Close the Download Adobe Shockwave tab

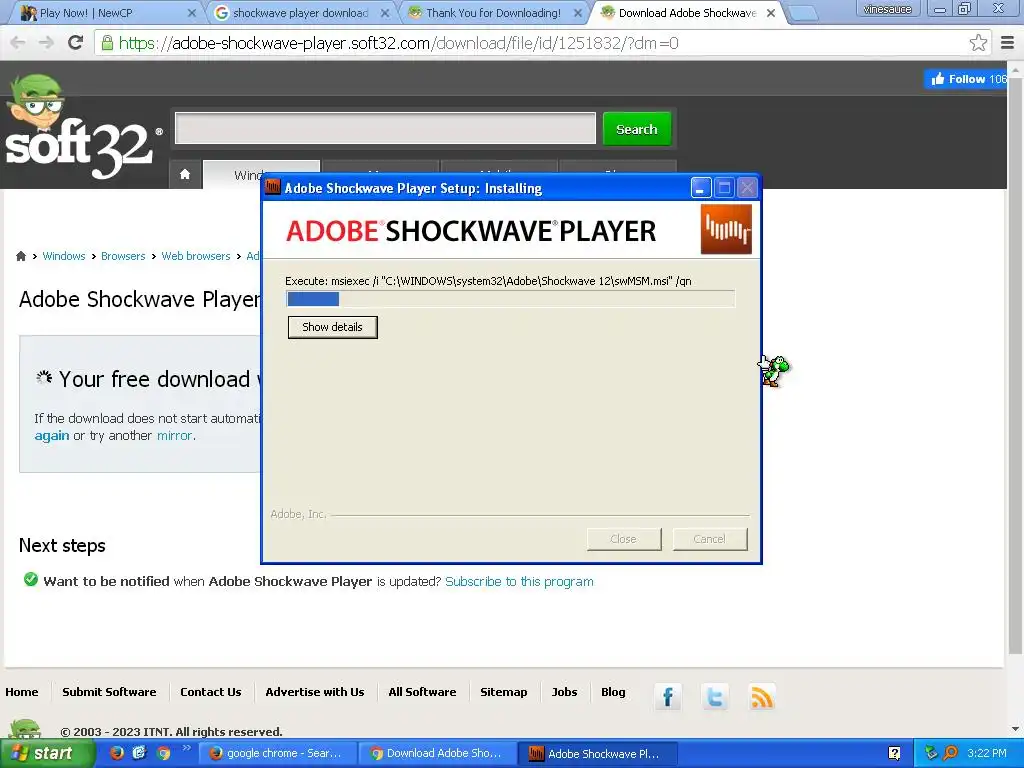pos(771,13)
